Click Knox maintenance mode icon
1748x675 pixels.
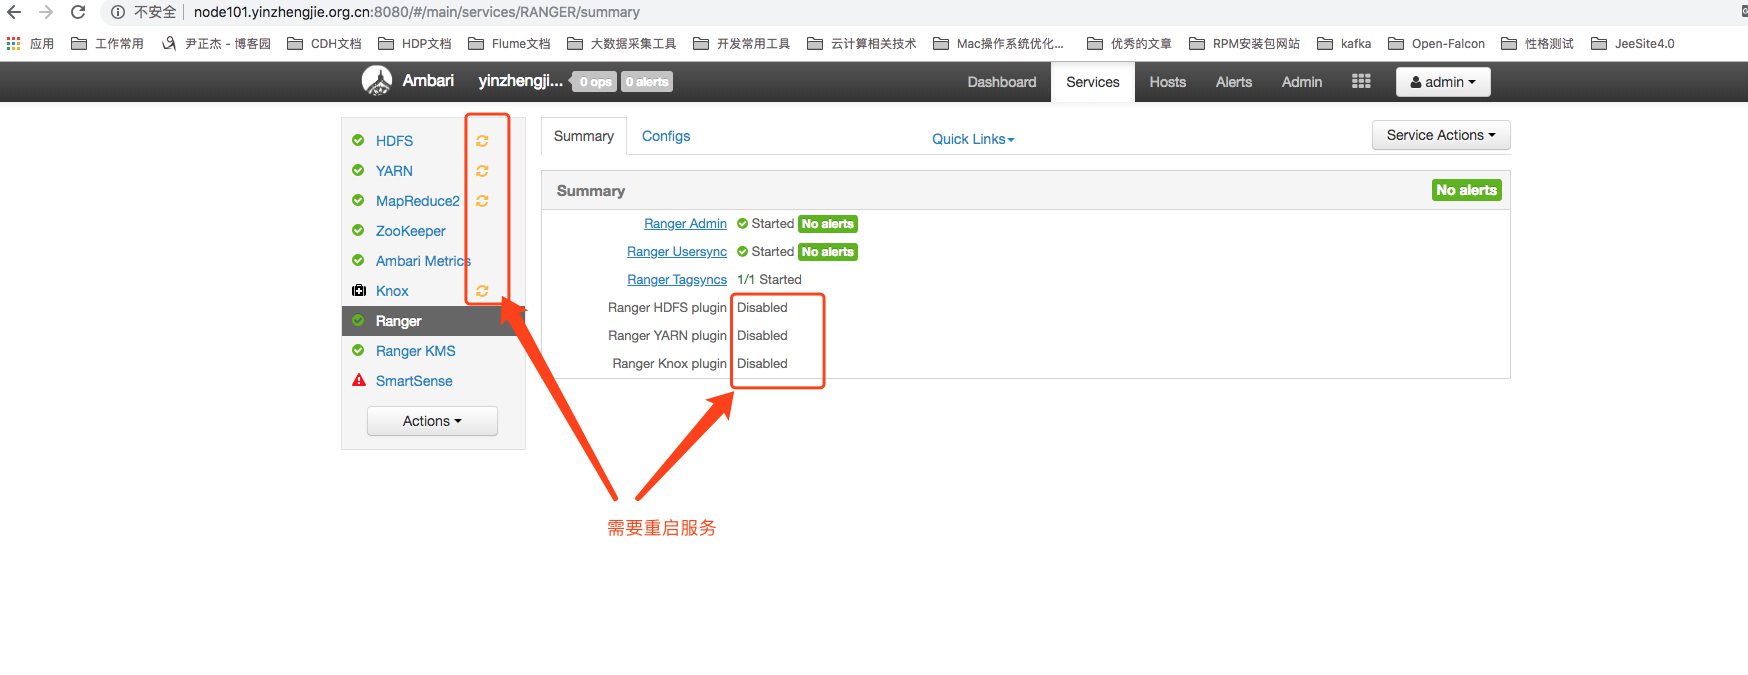pos(359,290)
